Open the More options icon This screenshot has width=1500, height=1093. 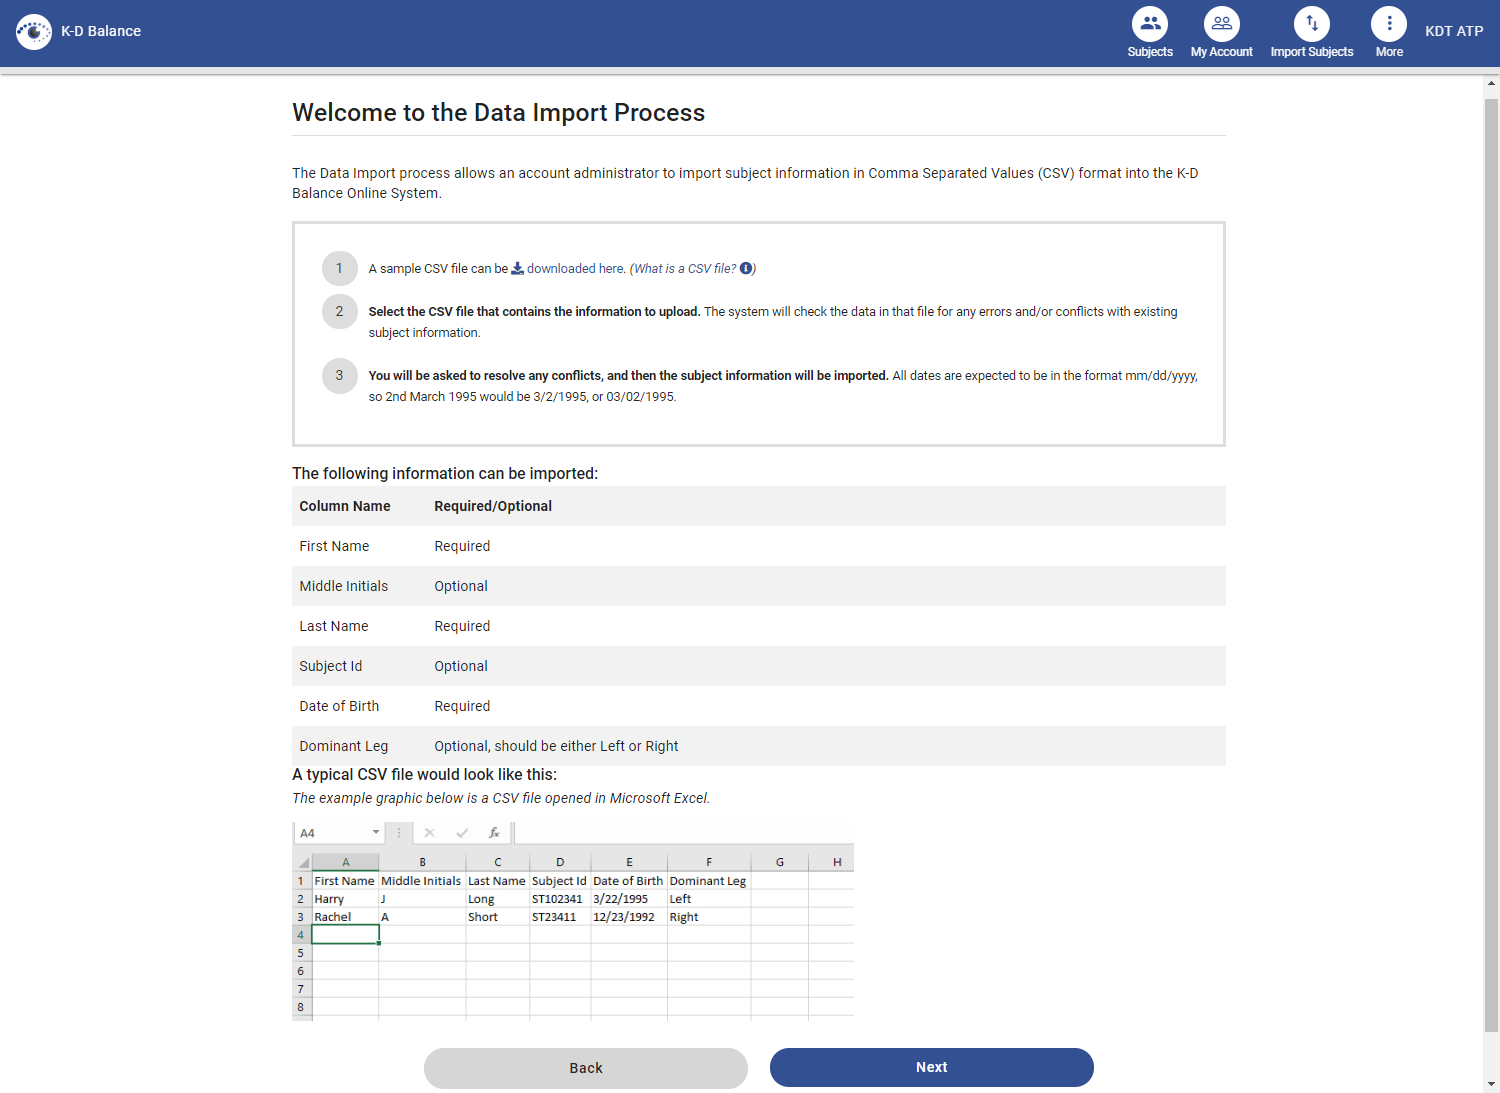pyautogui.click(x=1388, y=22)
